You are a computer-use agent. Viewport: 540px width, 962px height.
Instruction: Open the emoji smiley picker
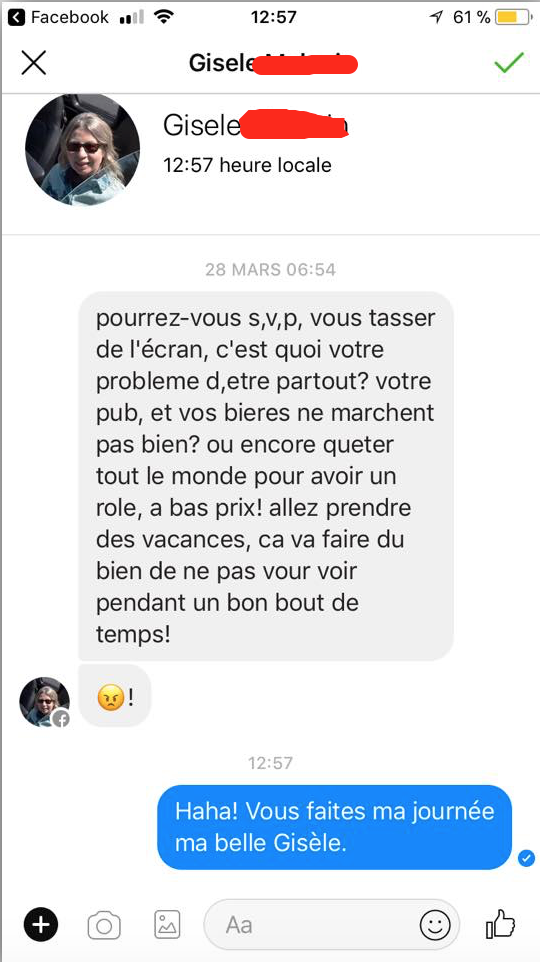click(x=434, y=925)
